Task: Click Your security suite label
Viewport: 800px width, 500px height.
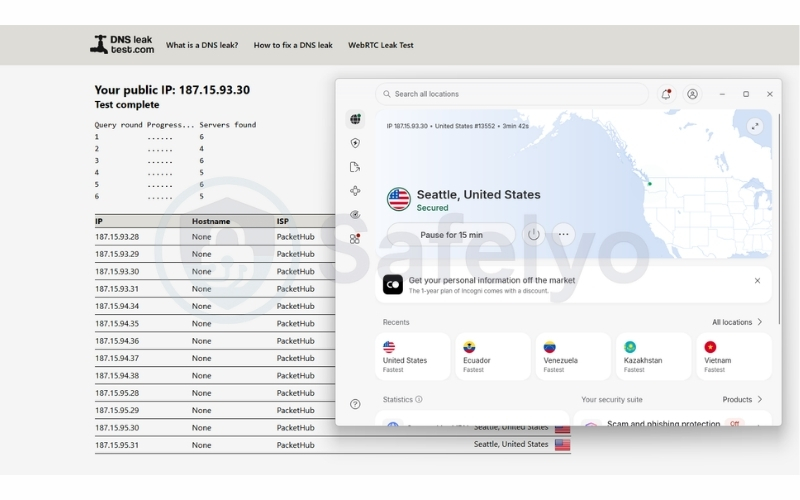Action: pos(612,399)
